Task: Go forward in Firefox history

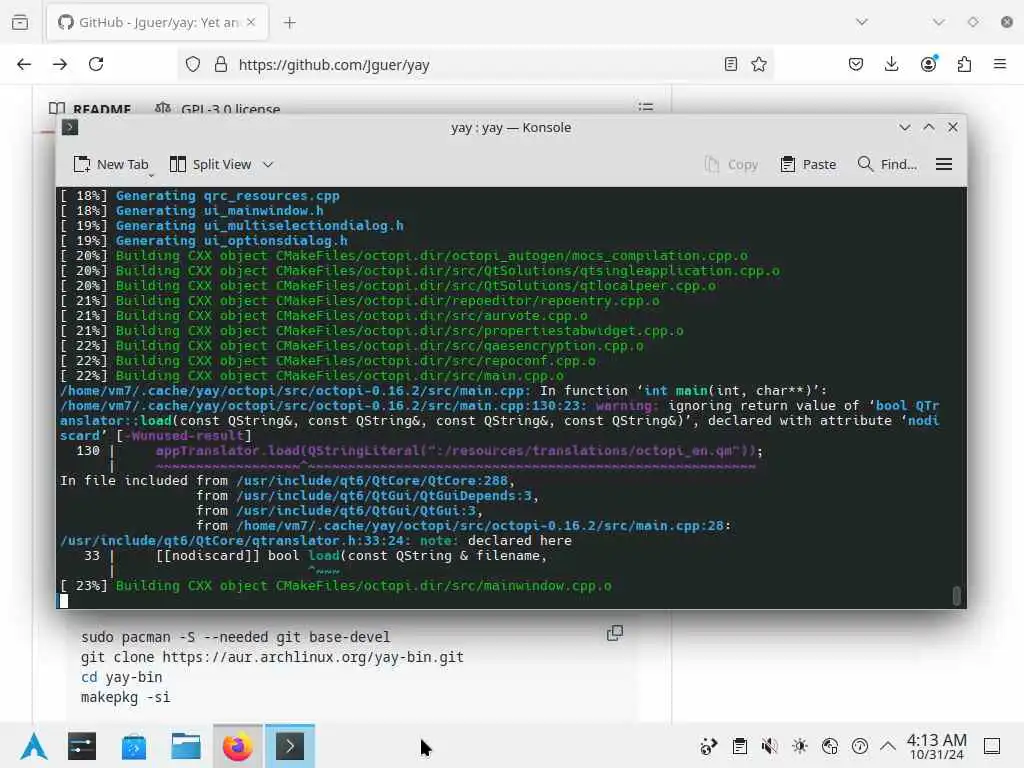Action: pyautogui.click(x=60, y=64)
